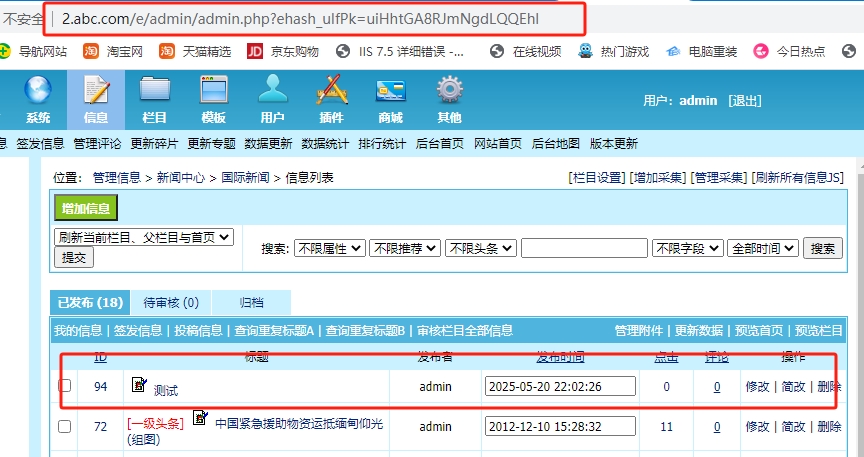This screenshot has width=864, height=457.
Task: Open the 商城 (Shop) icon
Action: pos(390,91)
